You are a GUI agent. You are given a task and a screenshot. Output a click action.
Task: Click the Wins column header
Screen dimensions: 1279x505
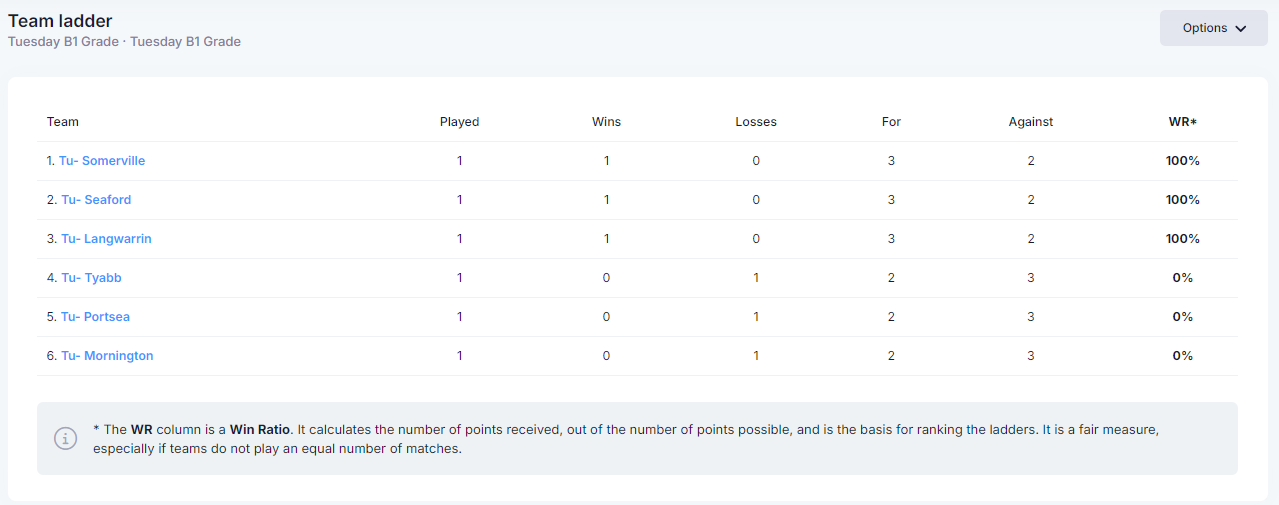(606, 122)
